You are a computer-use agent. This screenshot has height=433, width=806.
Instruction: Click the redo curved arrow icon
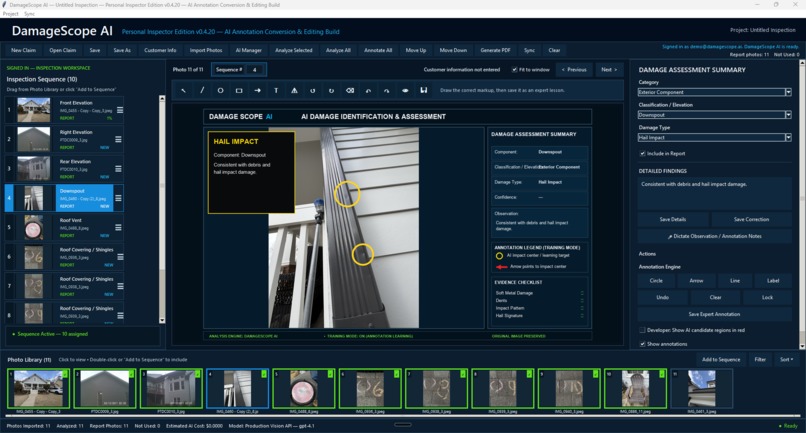pyautogui.click(x=387, y=91)
